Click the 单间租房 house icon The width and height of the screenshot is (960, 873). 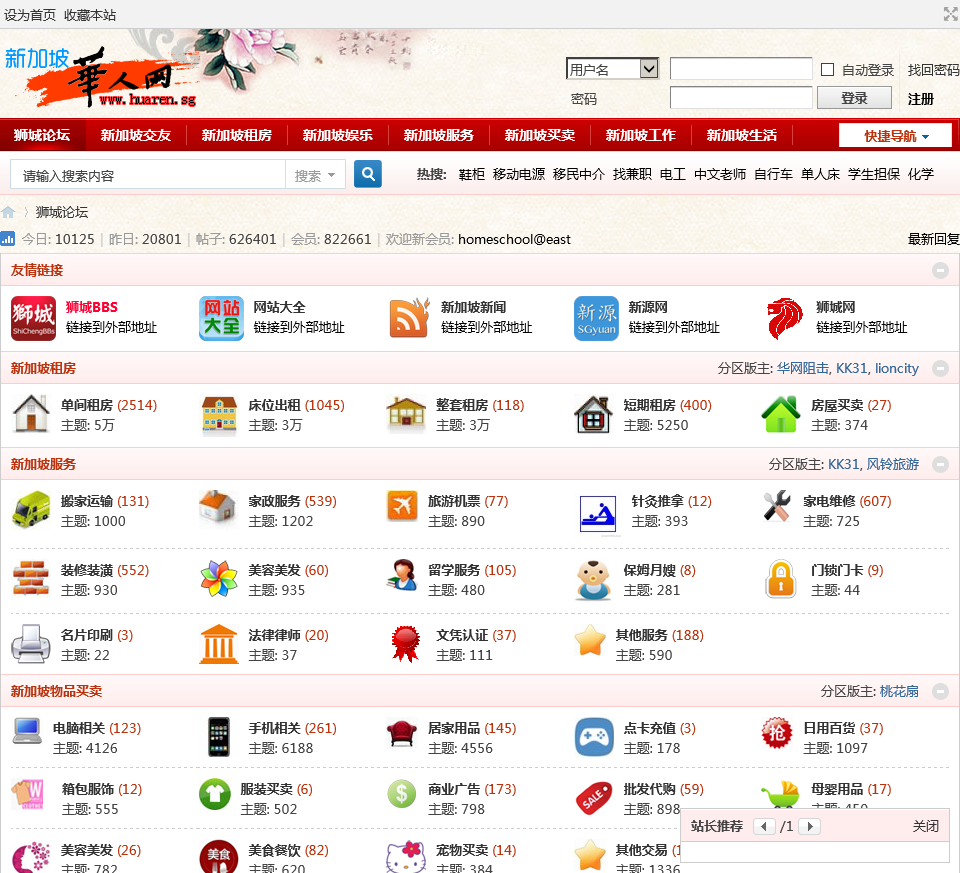click(31, 414)
